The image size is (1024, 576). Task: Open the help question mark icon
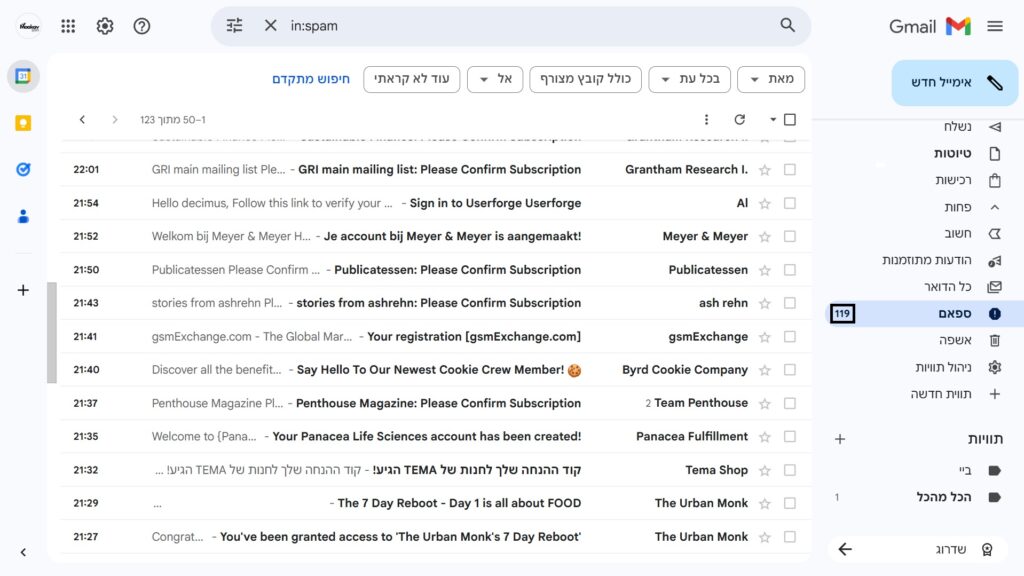pos(142,26)
